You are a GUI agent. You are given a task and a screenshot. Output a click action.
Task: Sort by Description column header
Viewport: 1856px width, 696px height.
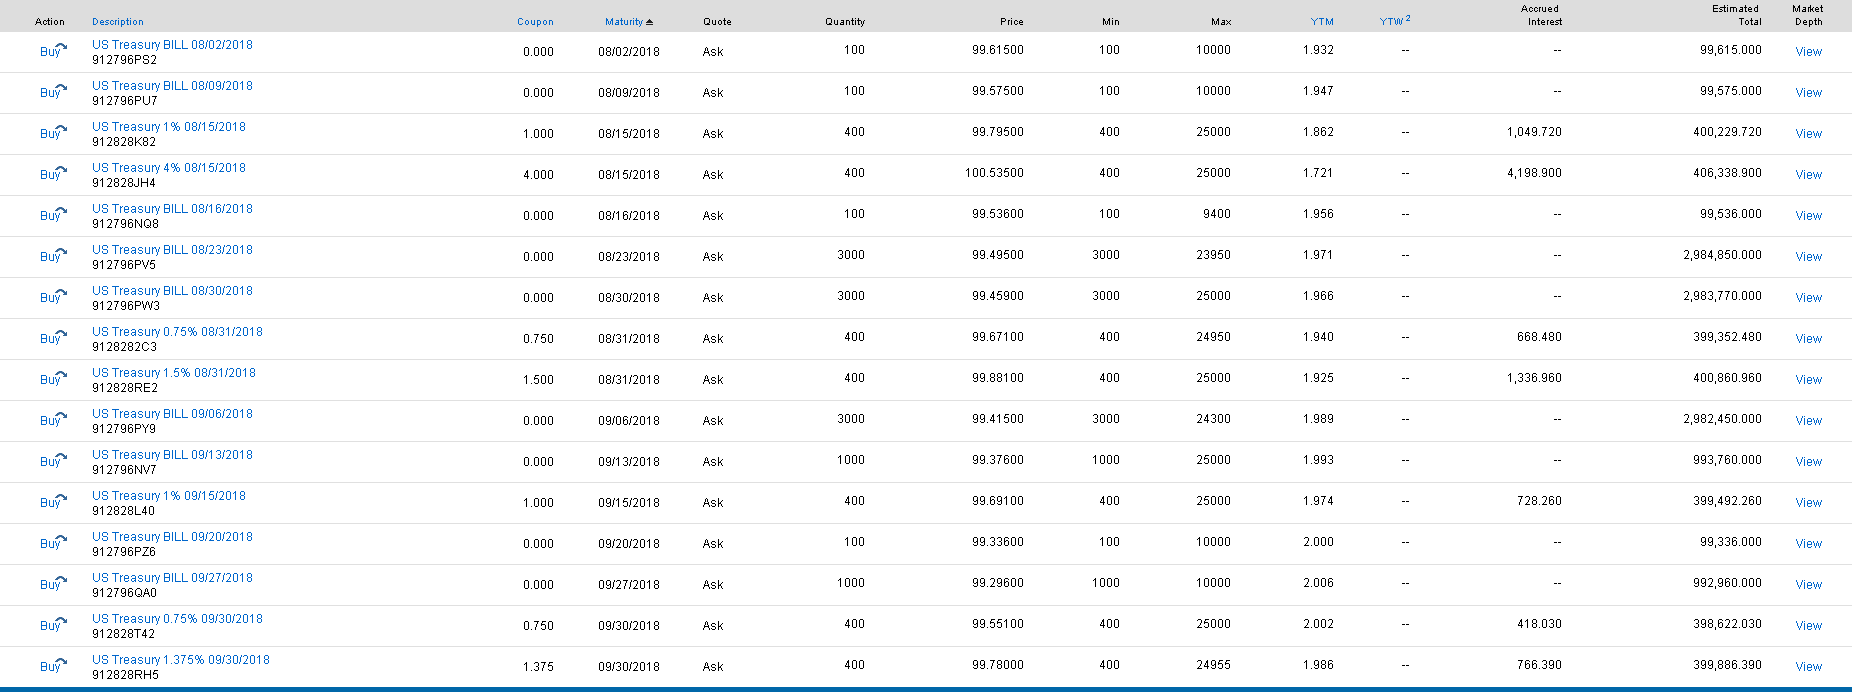(x=118, y=22)
